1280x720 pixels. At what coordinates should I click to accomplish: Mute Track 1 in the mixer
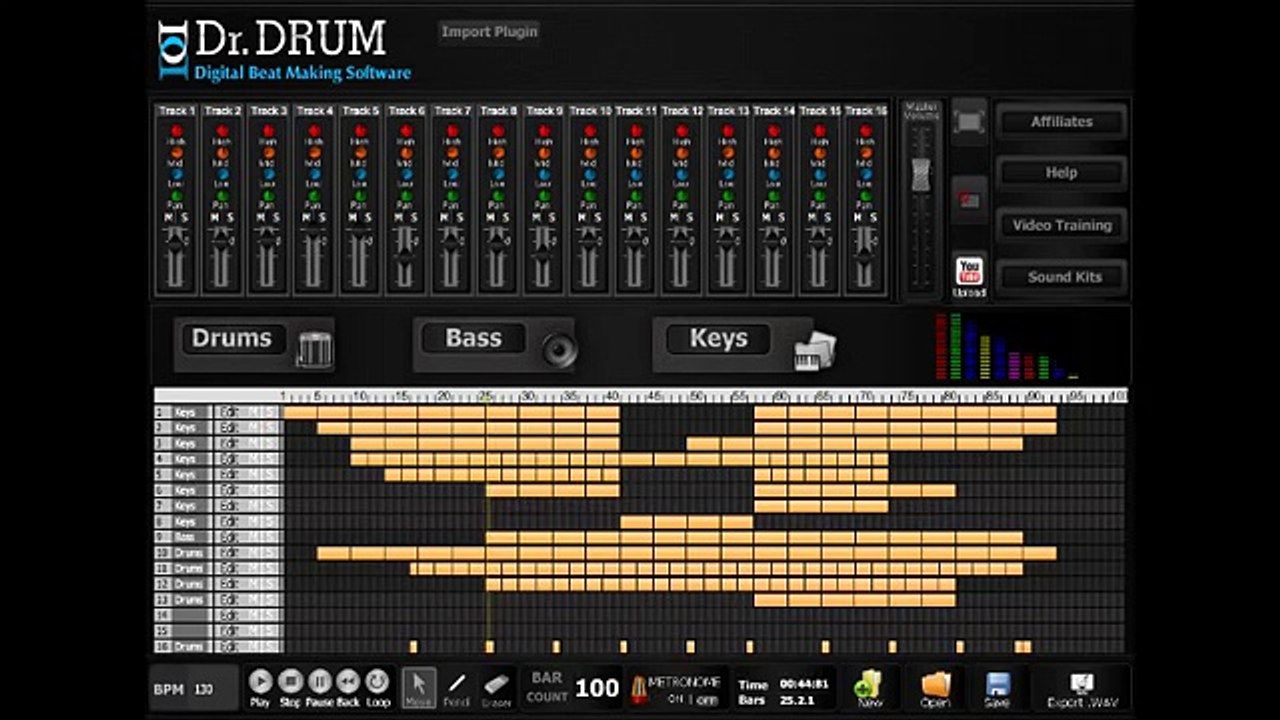pos(168,218)
